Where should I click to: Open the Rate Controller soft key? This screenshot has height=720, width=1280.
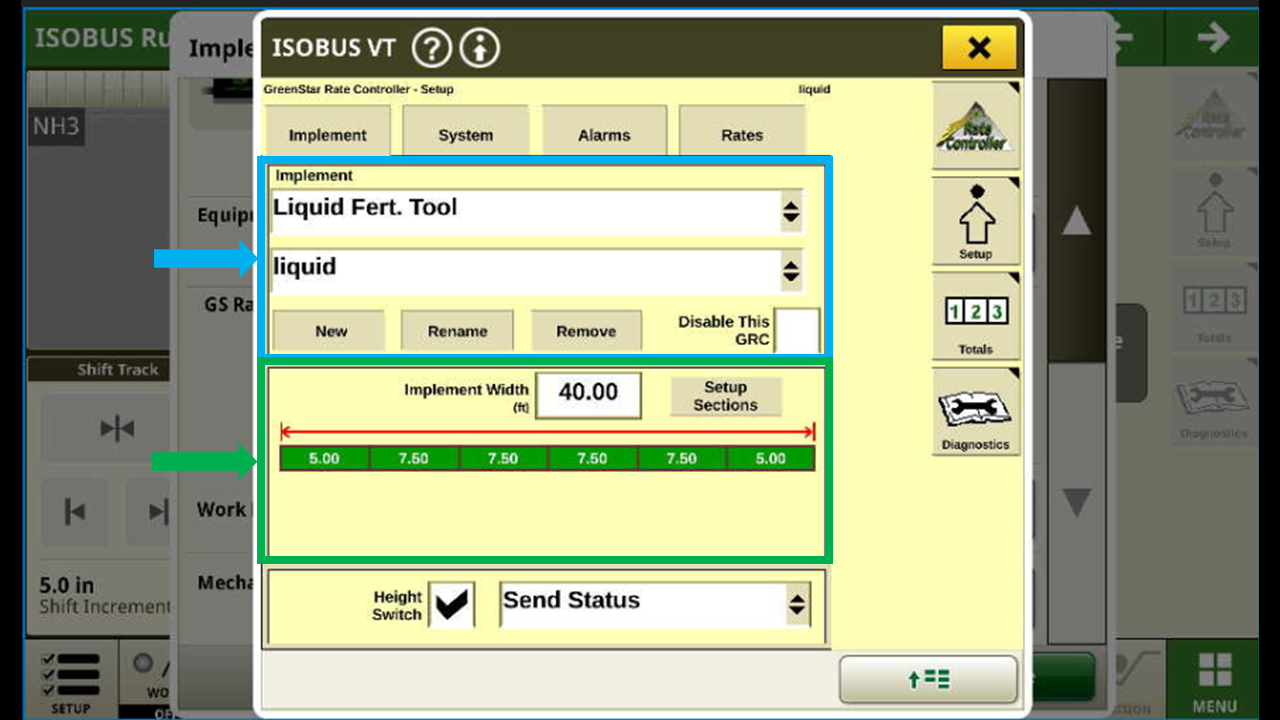click(976, 126)
